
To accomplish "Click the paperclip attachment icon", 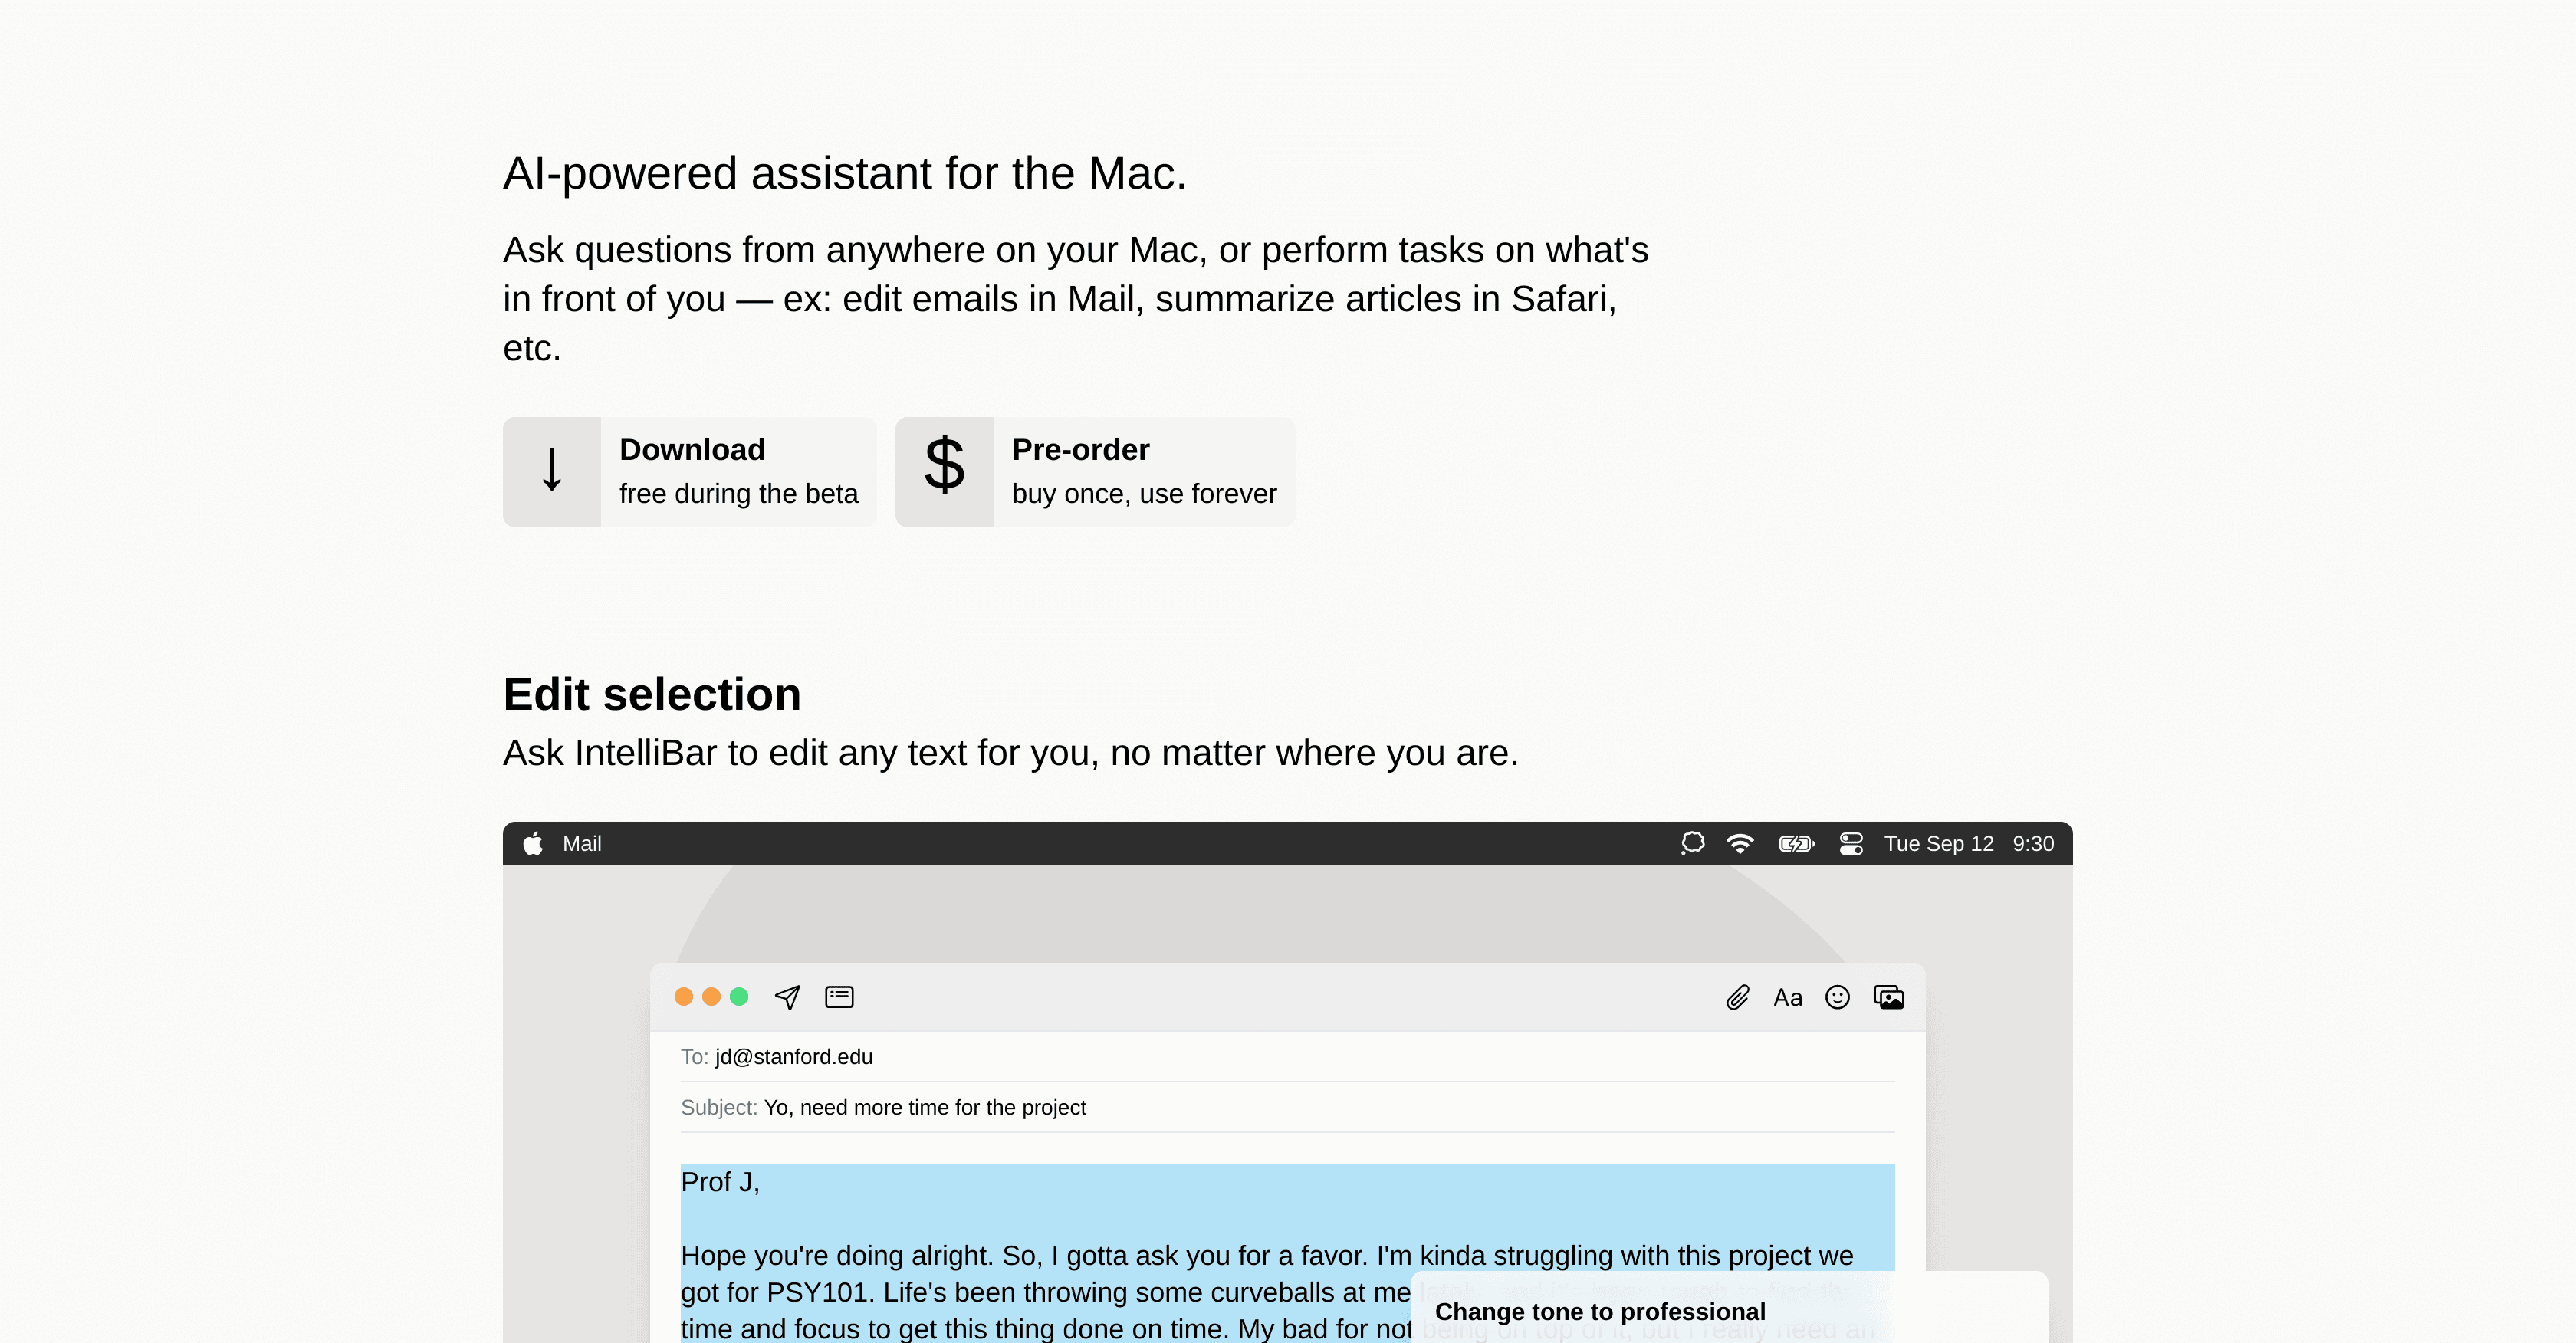I will [1737, 997].
